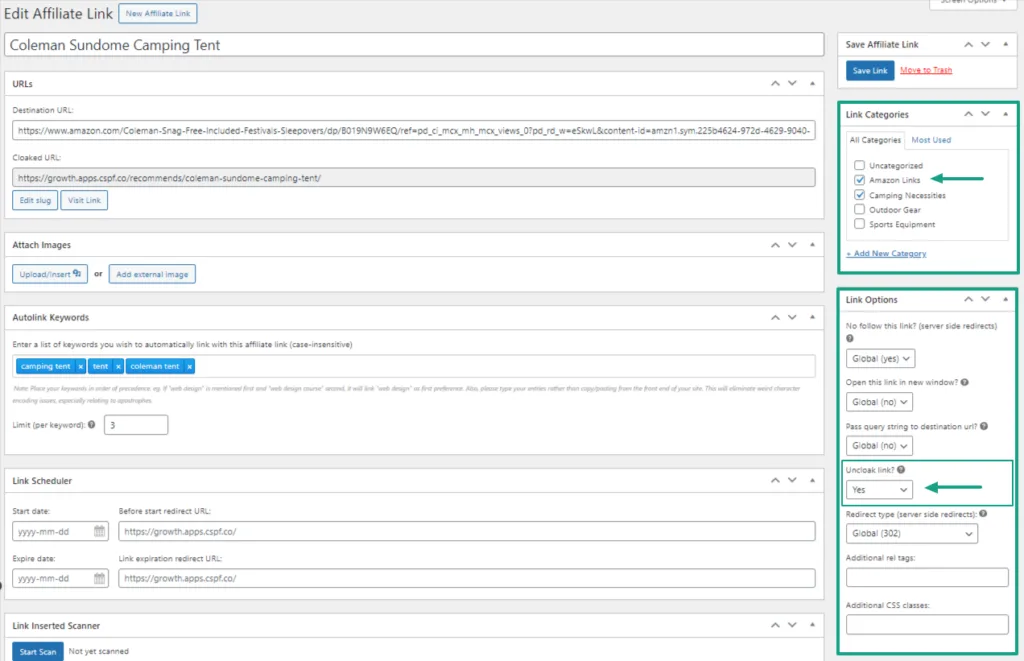Move Autolink Keywords panel up

775,317
